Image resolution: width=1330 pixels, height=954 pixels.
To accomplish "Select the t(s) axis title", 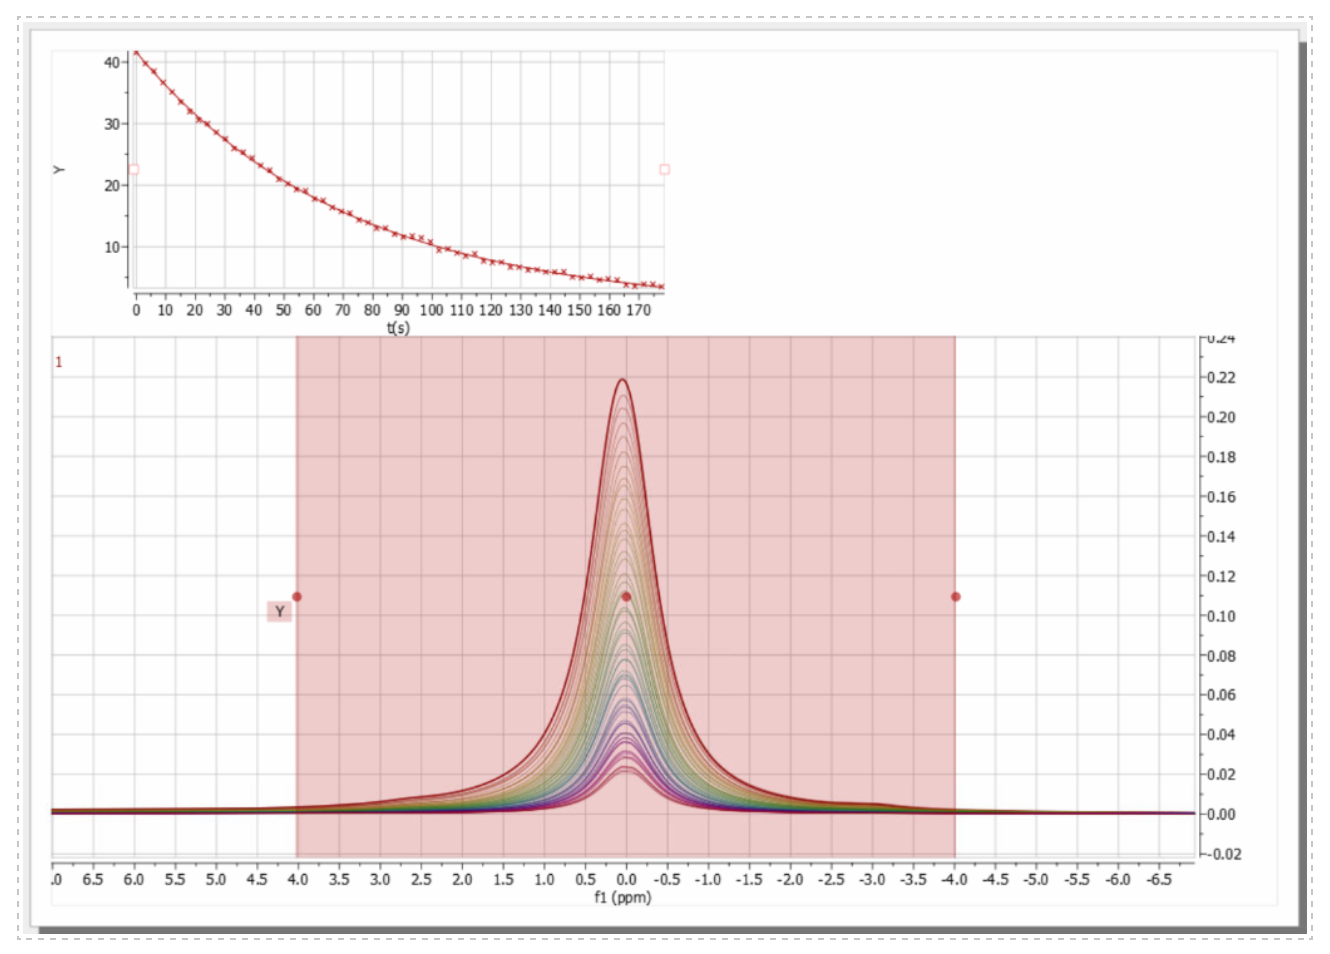I will coord(398,327).
